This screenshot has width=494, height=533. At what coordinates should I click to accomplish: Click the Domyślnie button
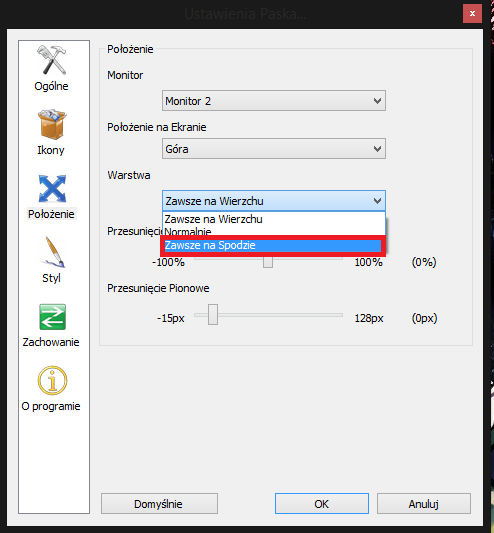(159, 503)
